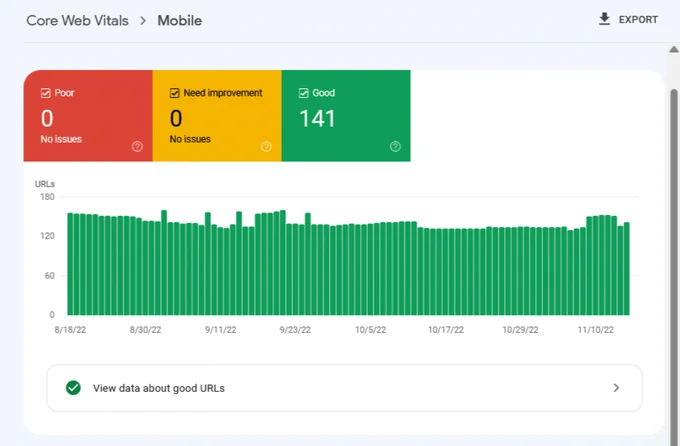Click 'No issues' under Need improvement

click(x=190, y=139)
